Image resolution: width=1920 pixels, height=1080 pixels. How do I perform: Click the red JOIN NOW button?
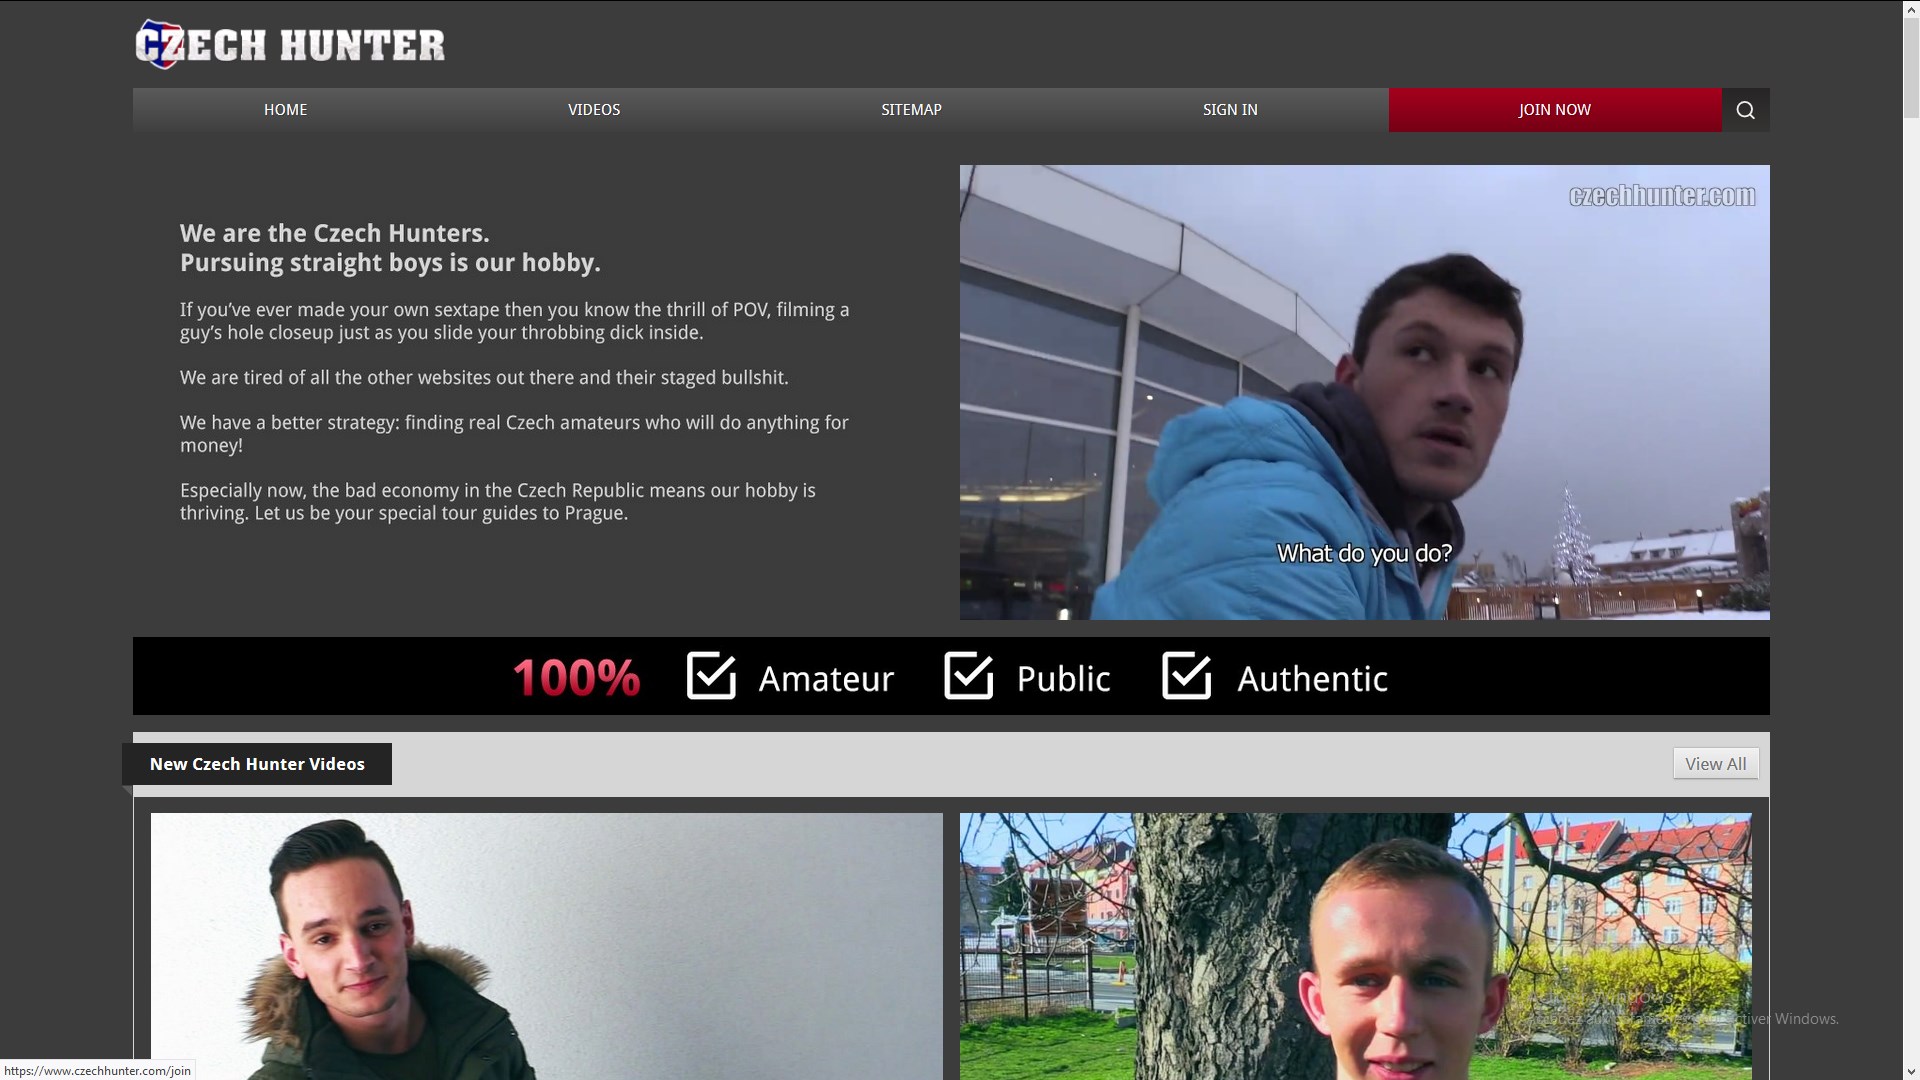click(1555, 110)
